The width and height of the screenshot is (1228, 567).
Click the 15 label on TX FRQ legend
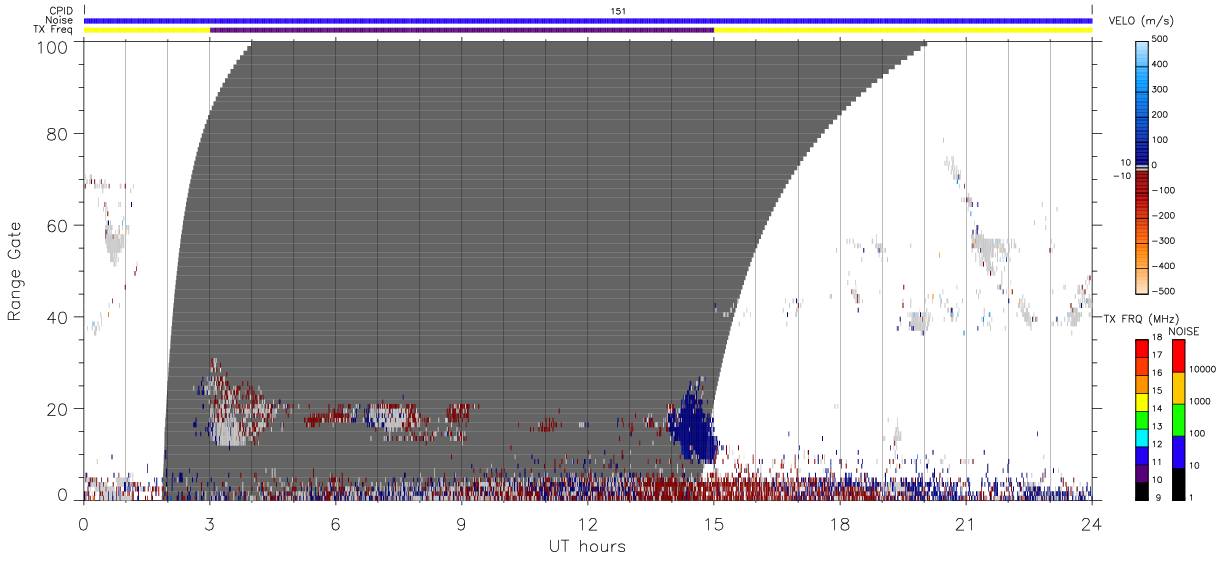(x=1156, y=391)
